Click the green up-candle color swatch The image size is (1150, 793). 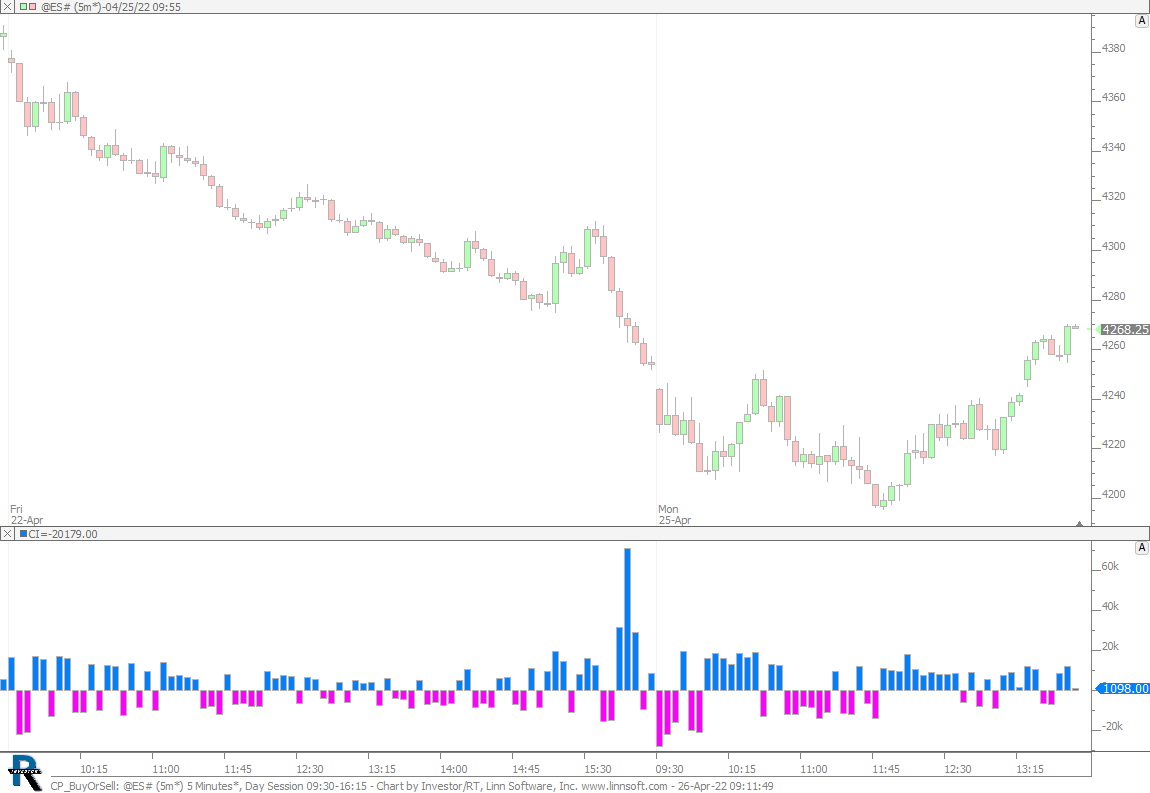[23, 7]
